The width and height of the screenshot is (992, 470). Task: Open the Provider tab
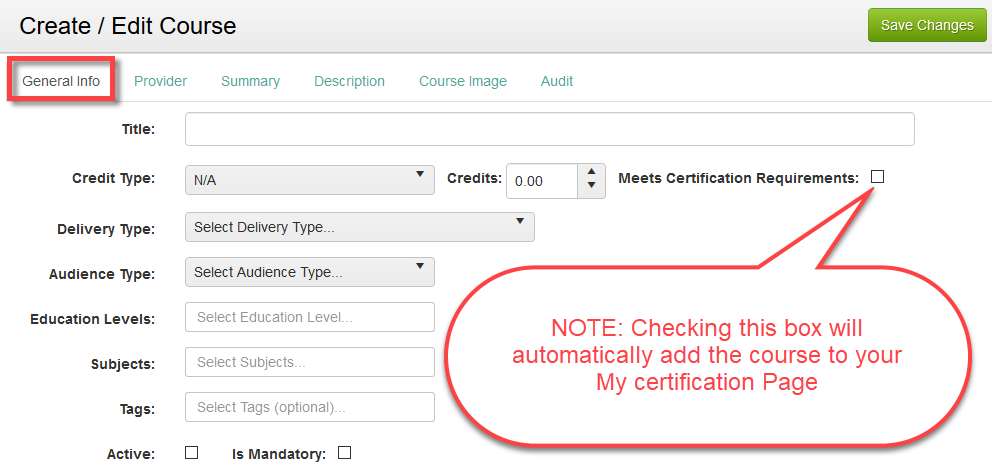click(161, 81)
